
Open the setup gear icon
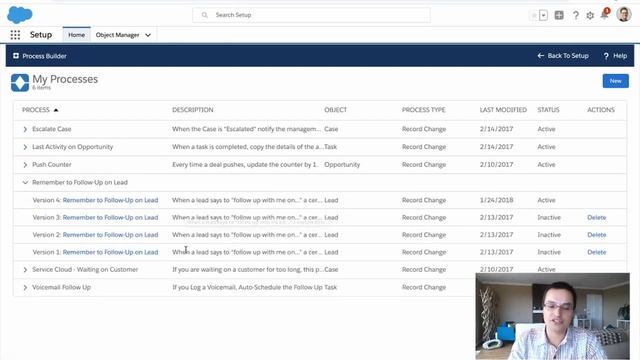[590, 16]
